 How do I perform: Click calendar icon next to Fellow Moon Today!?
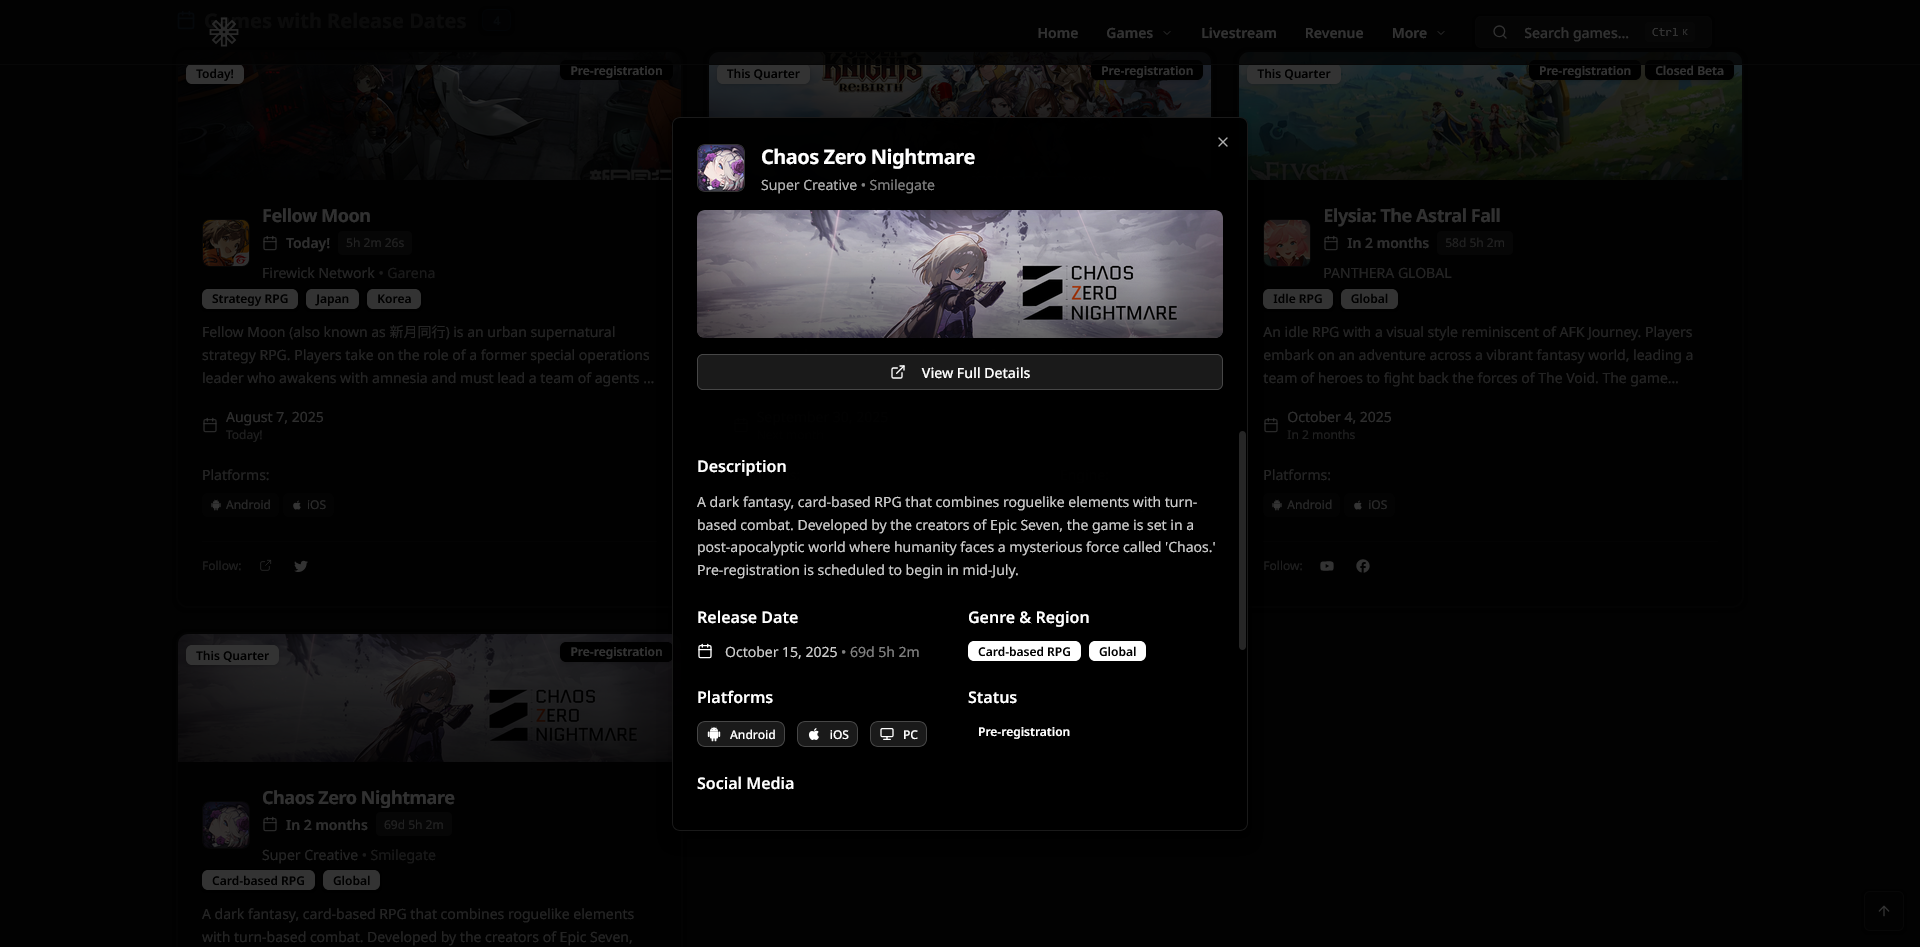pos(270,243)
